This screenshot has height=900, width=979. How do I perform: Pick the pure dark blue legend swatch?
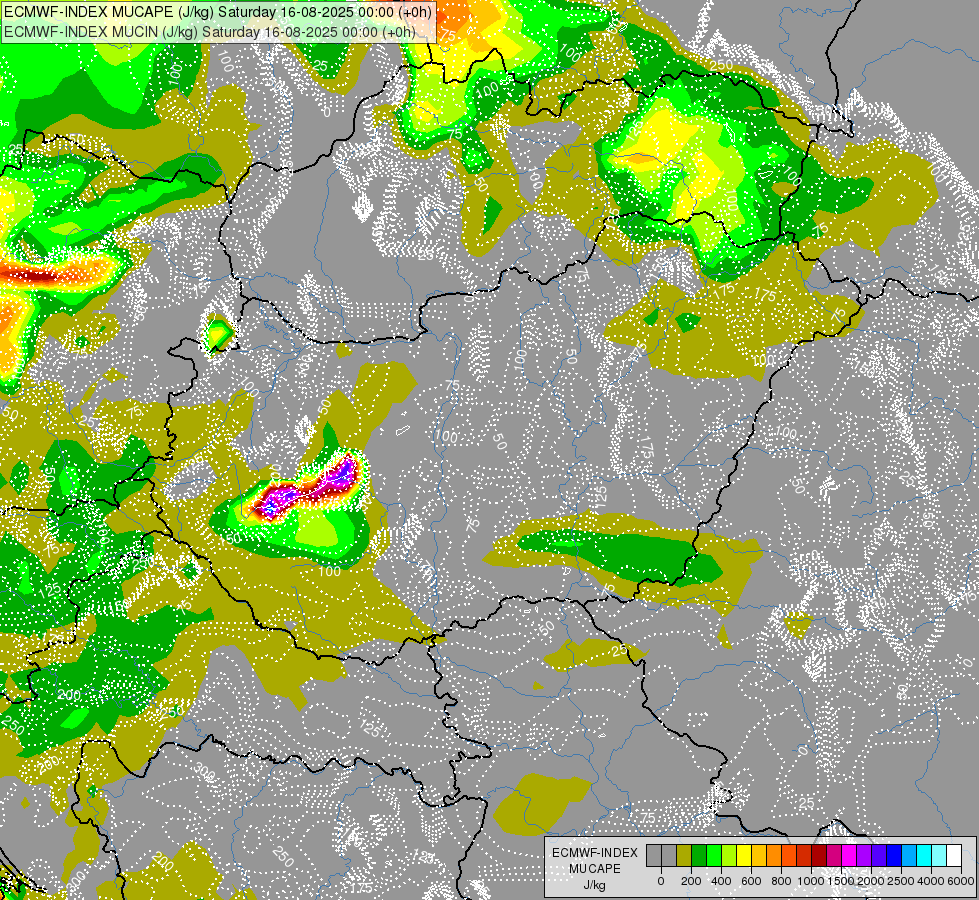pyautogui.click(x=894, y=855)
